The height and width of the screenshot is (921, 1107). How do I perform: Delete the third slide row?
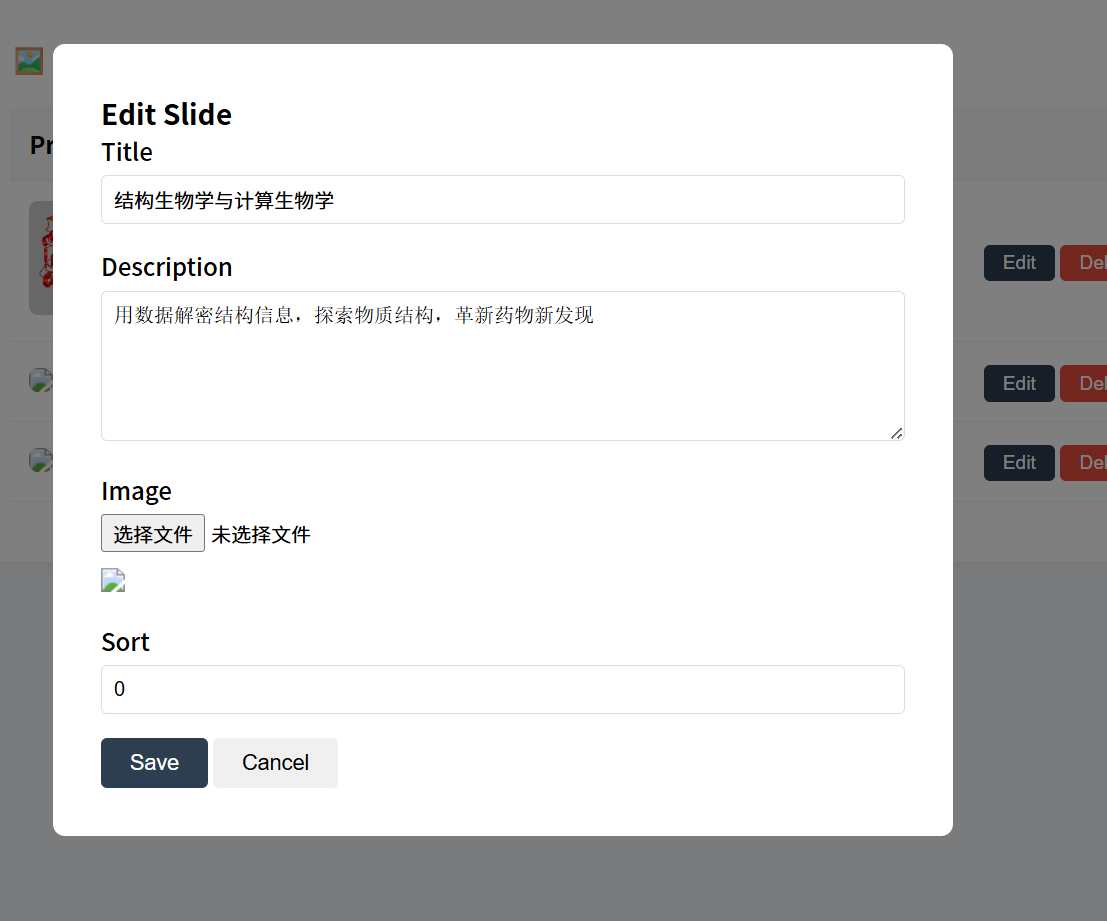pyautogui.click(x=1084, y=462)
